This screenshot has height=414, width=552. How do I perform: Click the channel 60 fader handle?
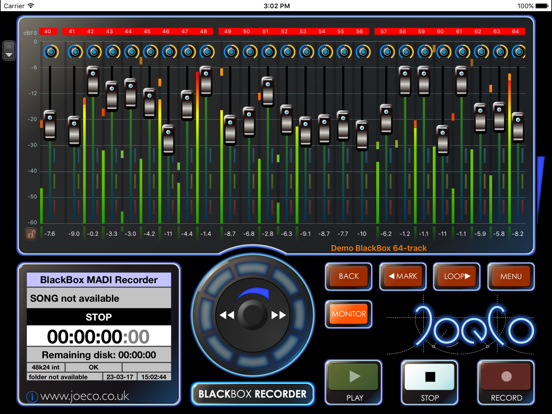(x=443, y=140)
